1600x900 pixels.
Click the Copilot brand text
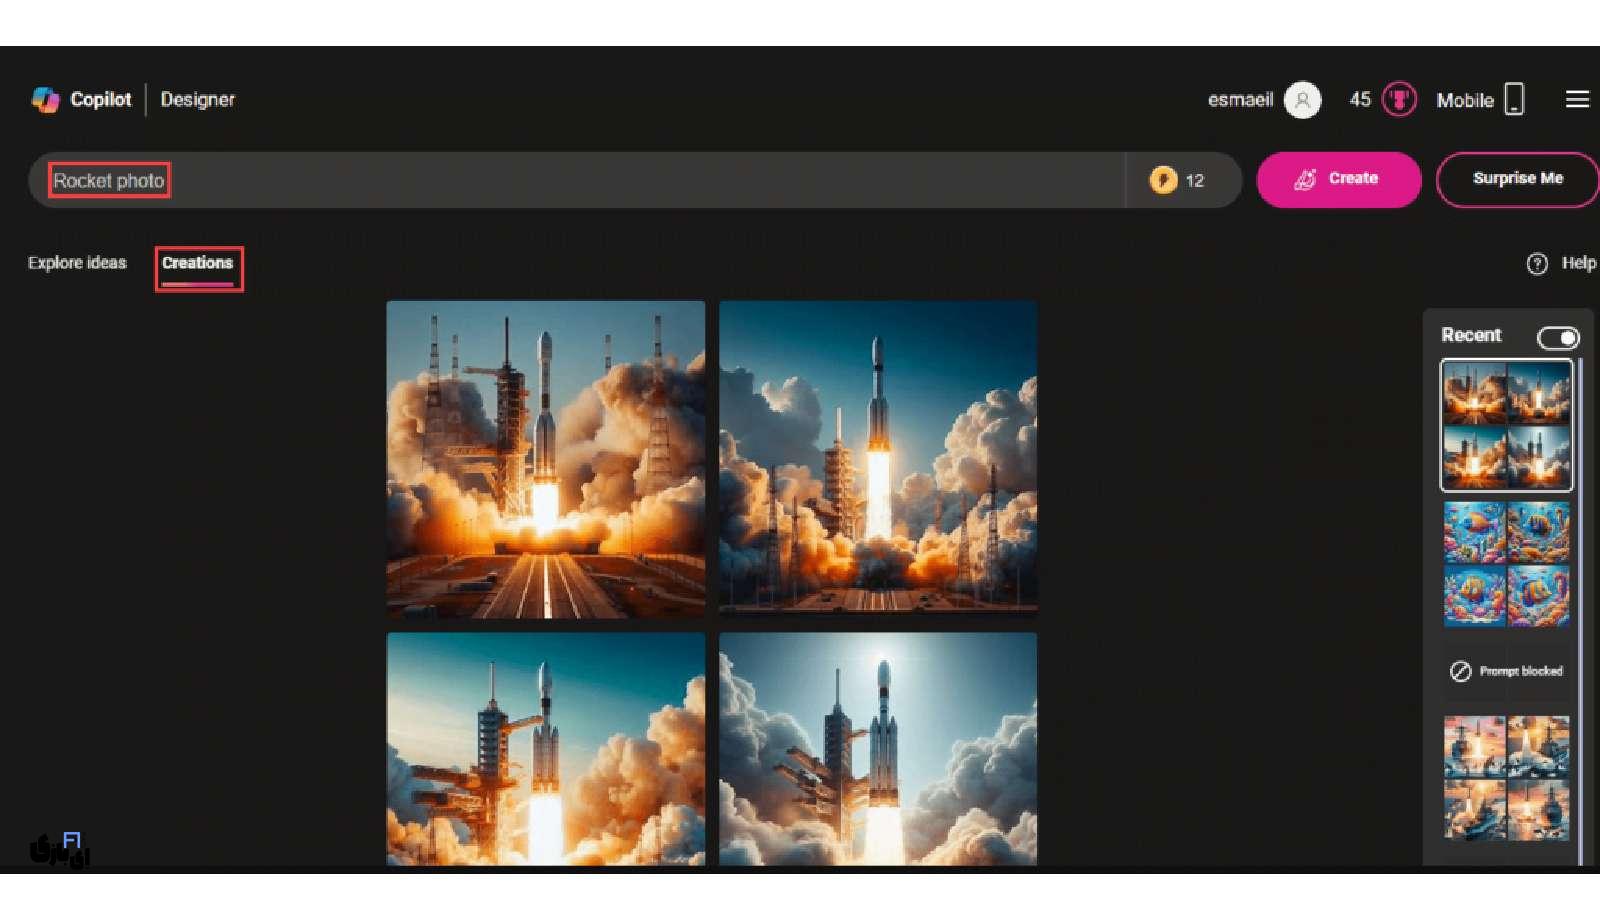[x=101, y=99]
